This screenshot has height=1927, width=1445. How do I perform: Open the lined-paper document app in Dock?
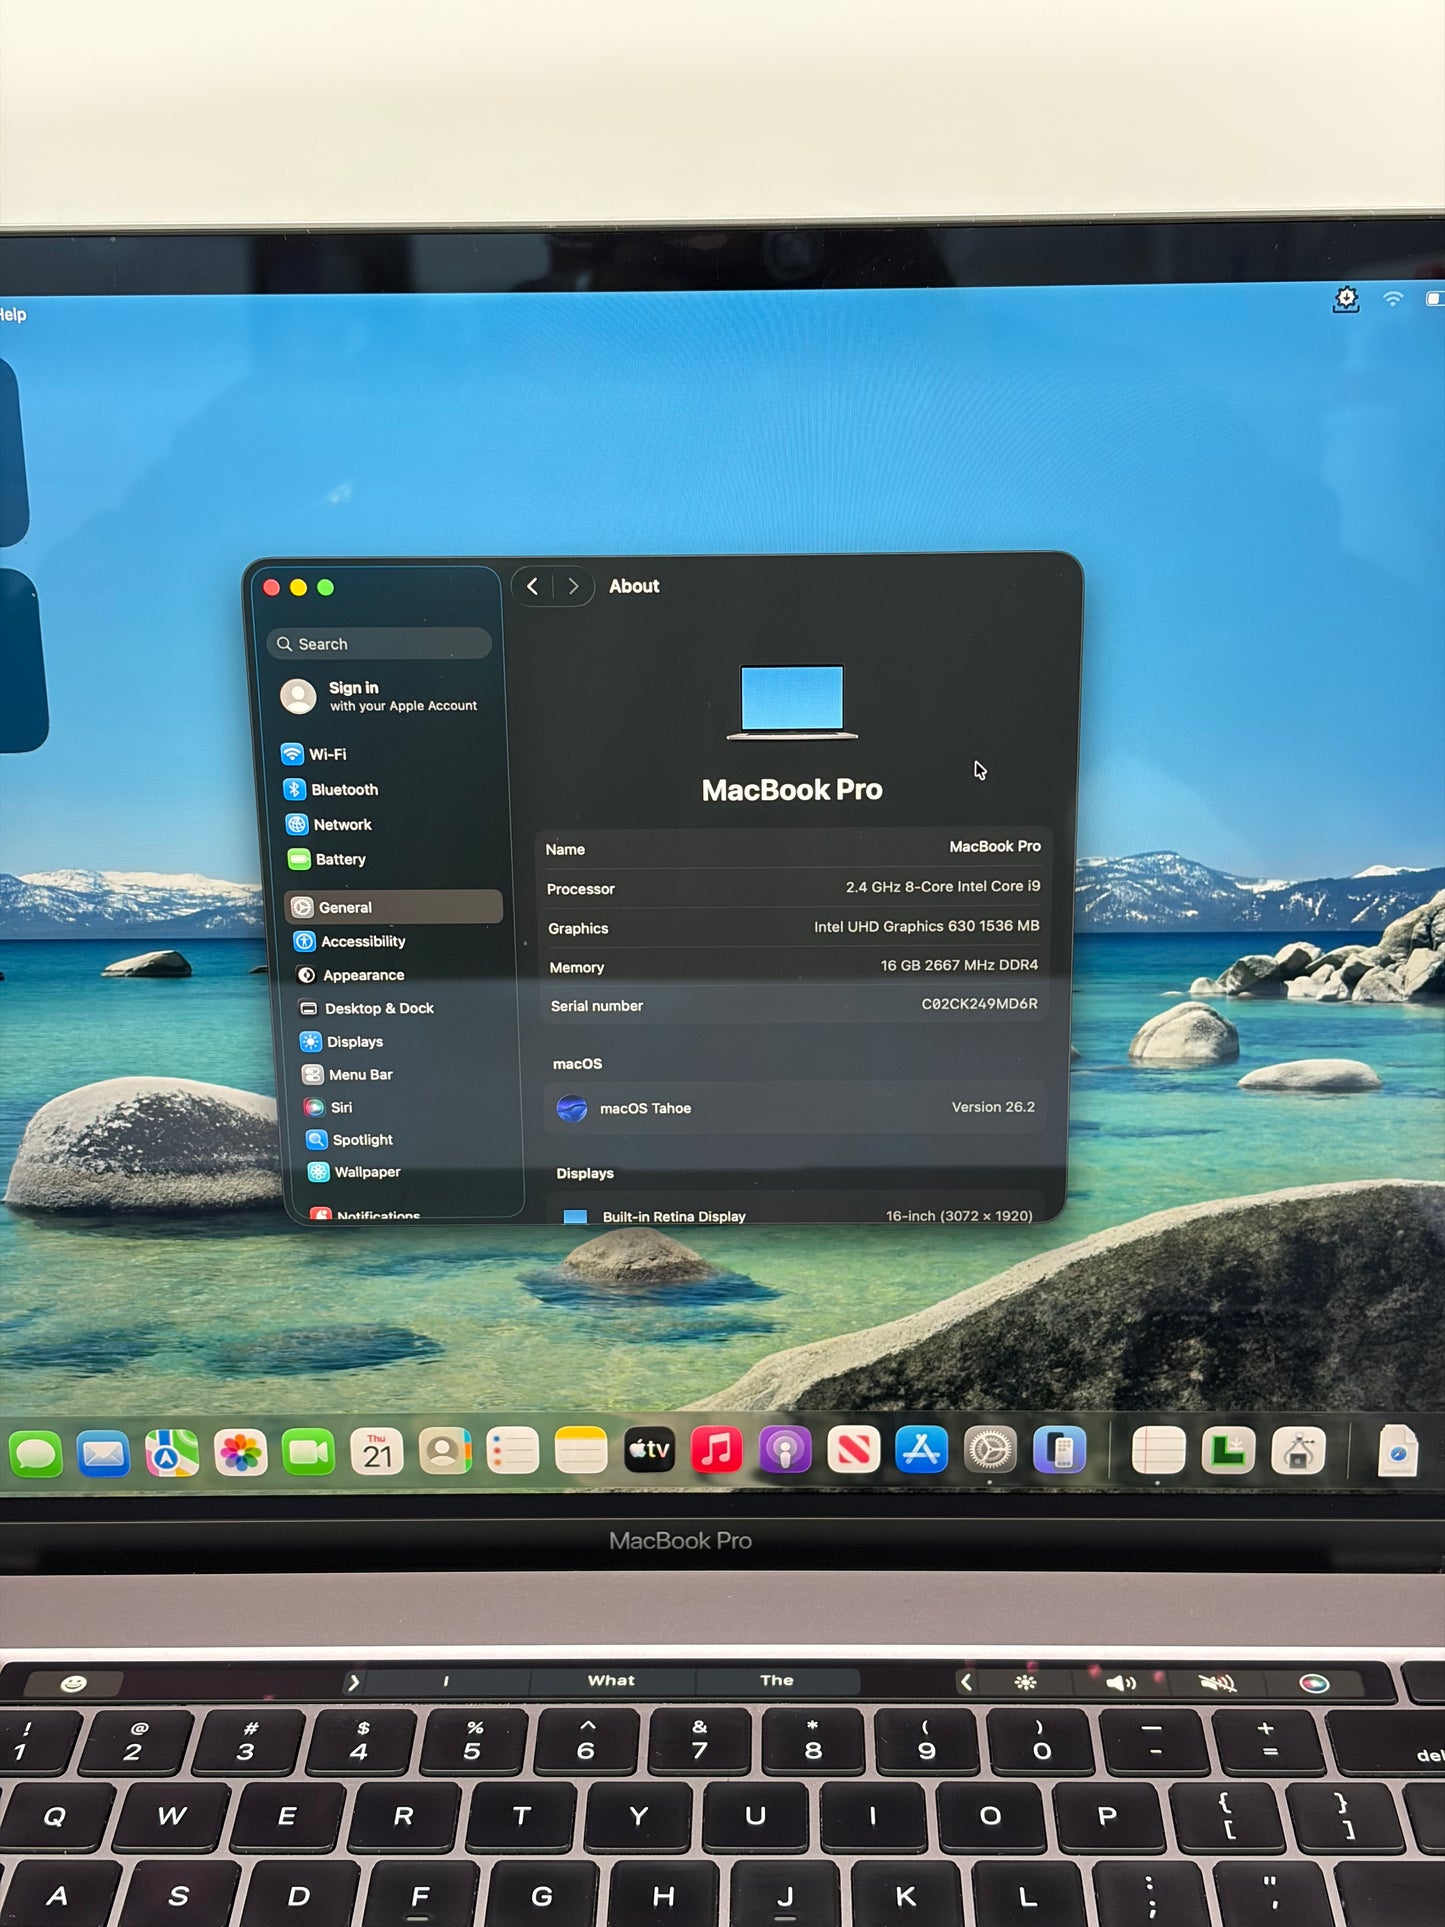(x=1158, y=1450)
